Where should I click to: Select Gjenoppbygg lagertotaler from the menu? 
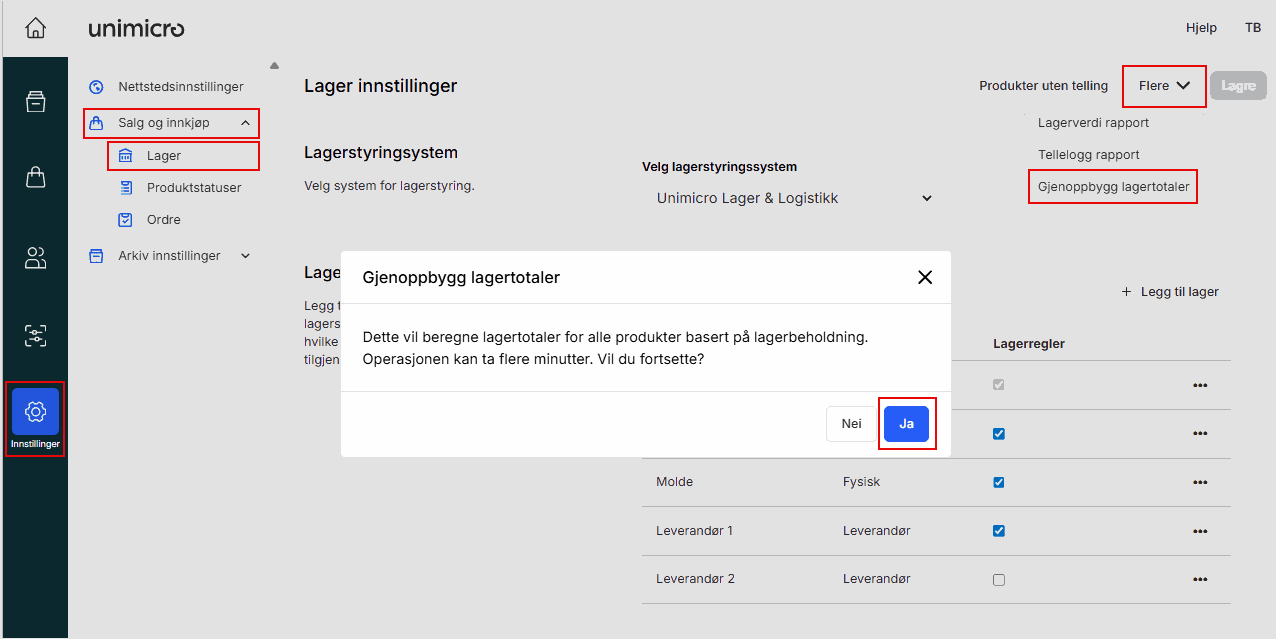[x=1112, y=186]
